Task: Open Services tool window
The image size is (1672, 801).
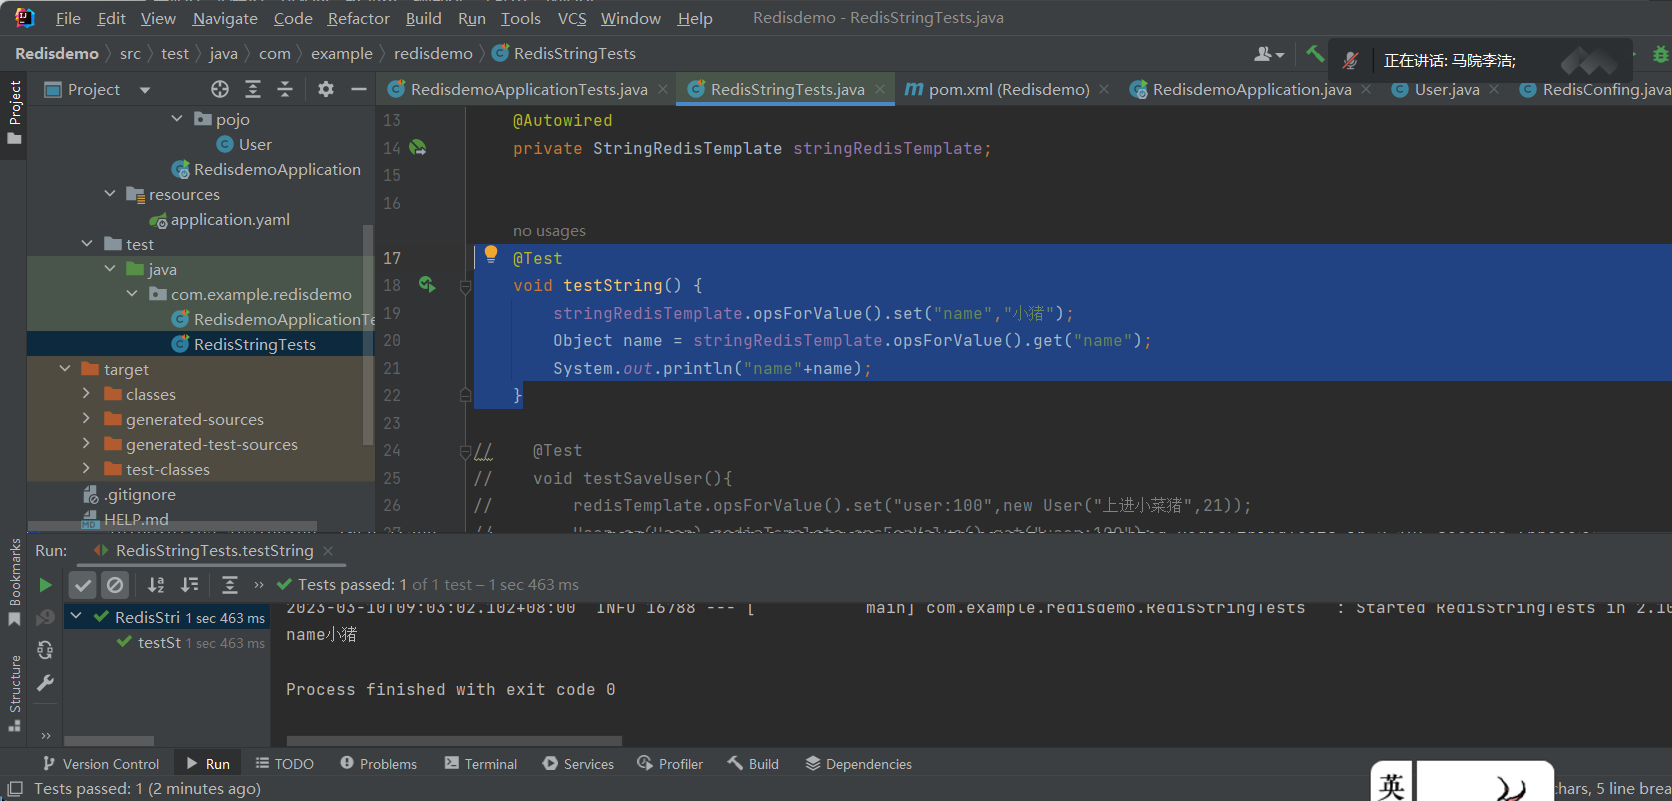Action: point(579,764)
